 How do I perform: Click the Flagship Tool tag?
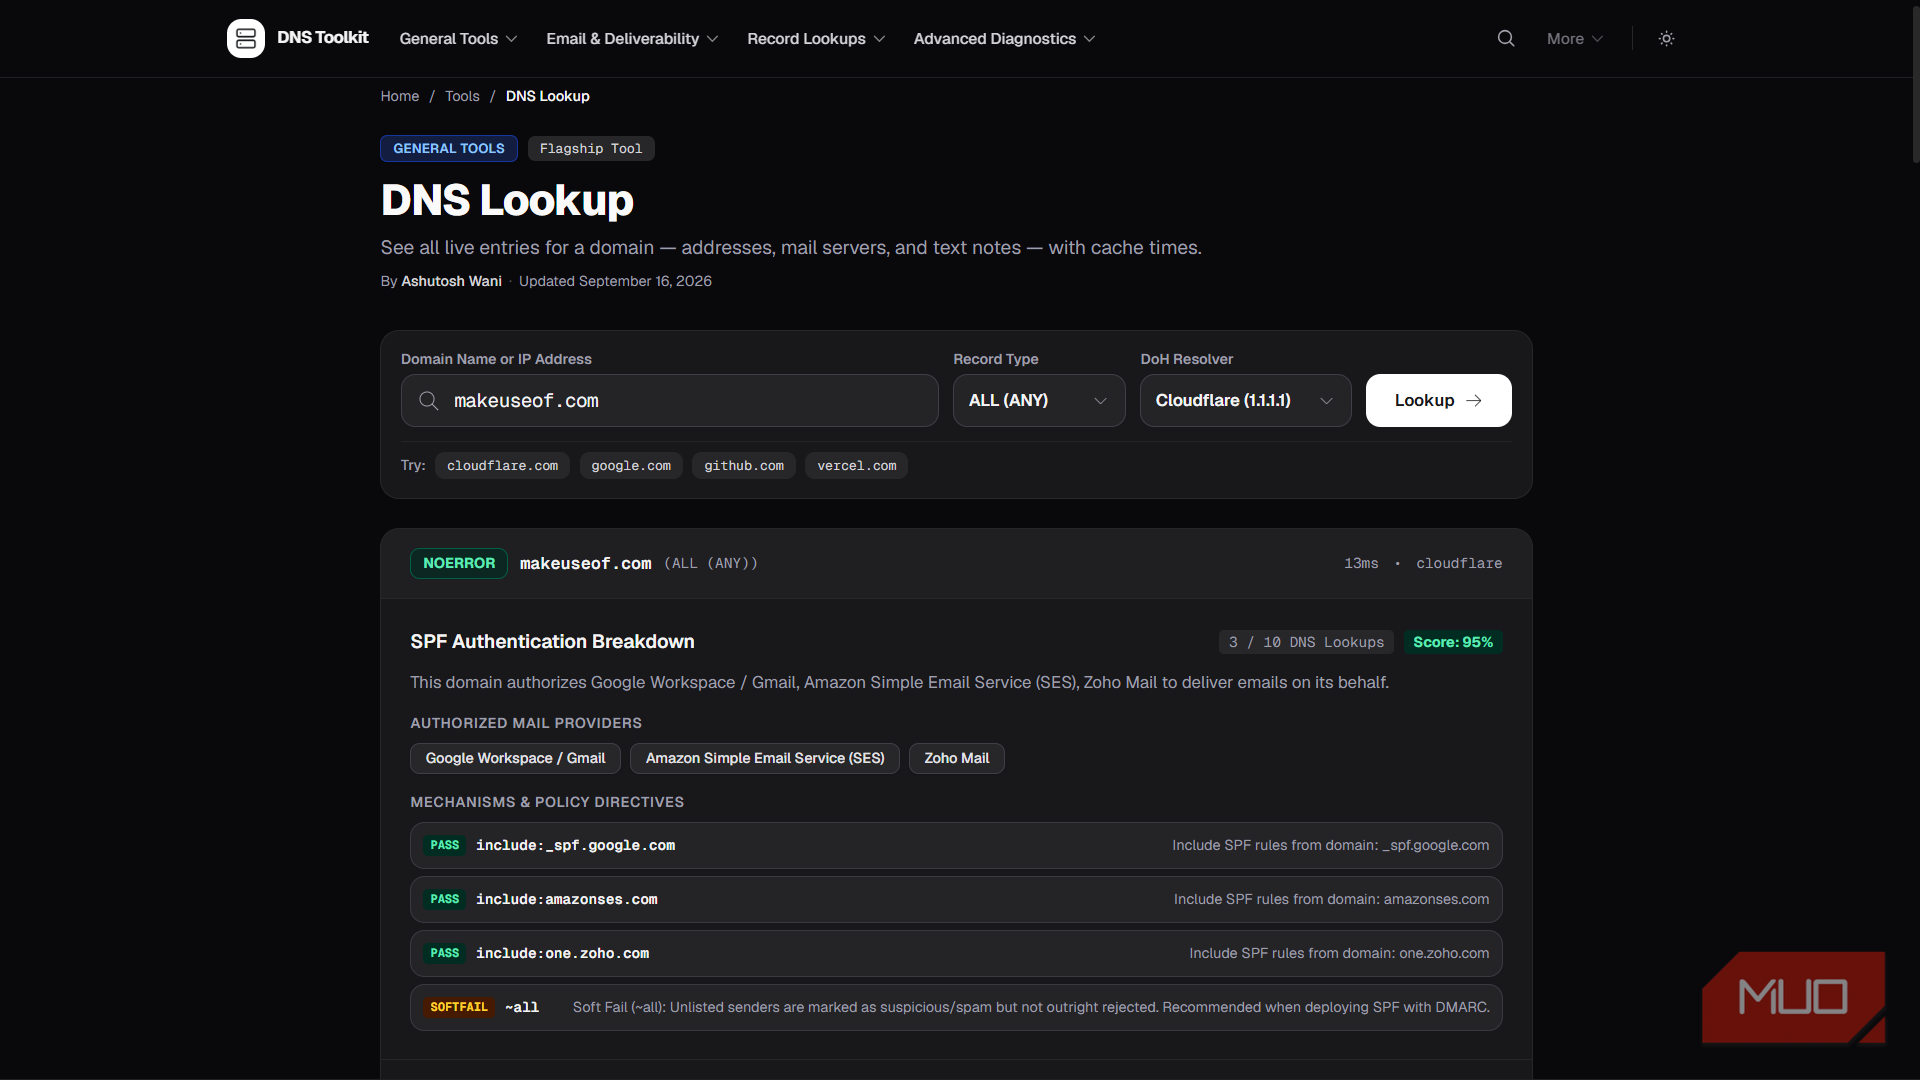591,148
